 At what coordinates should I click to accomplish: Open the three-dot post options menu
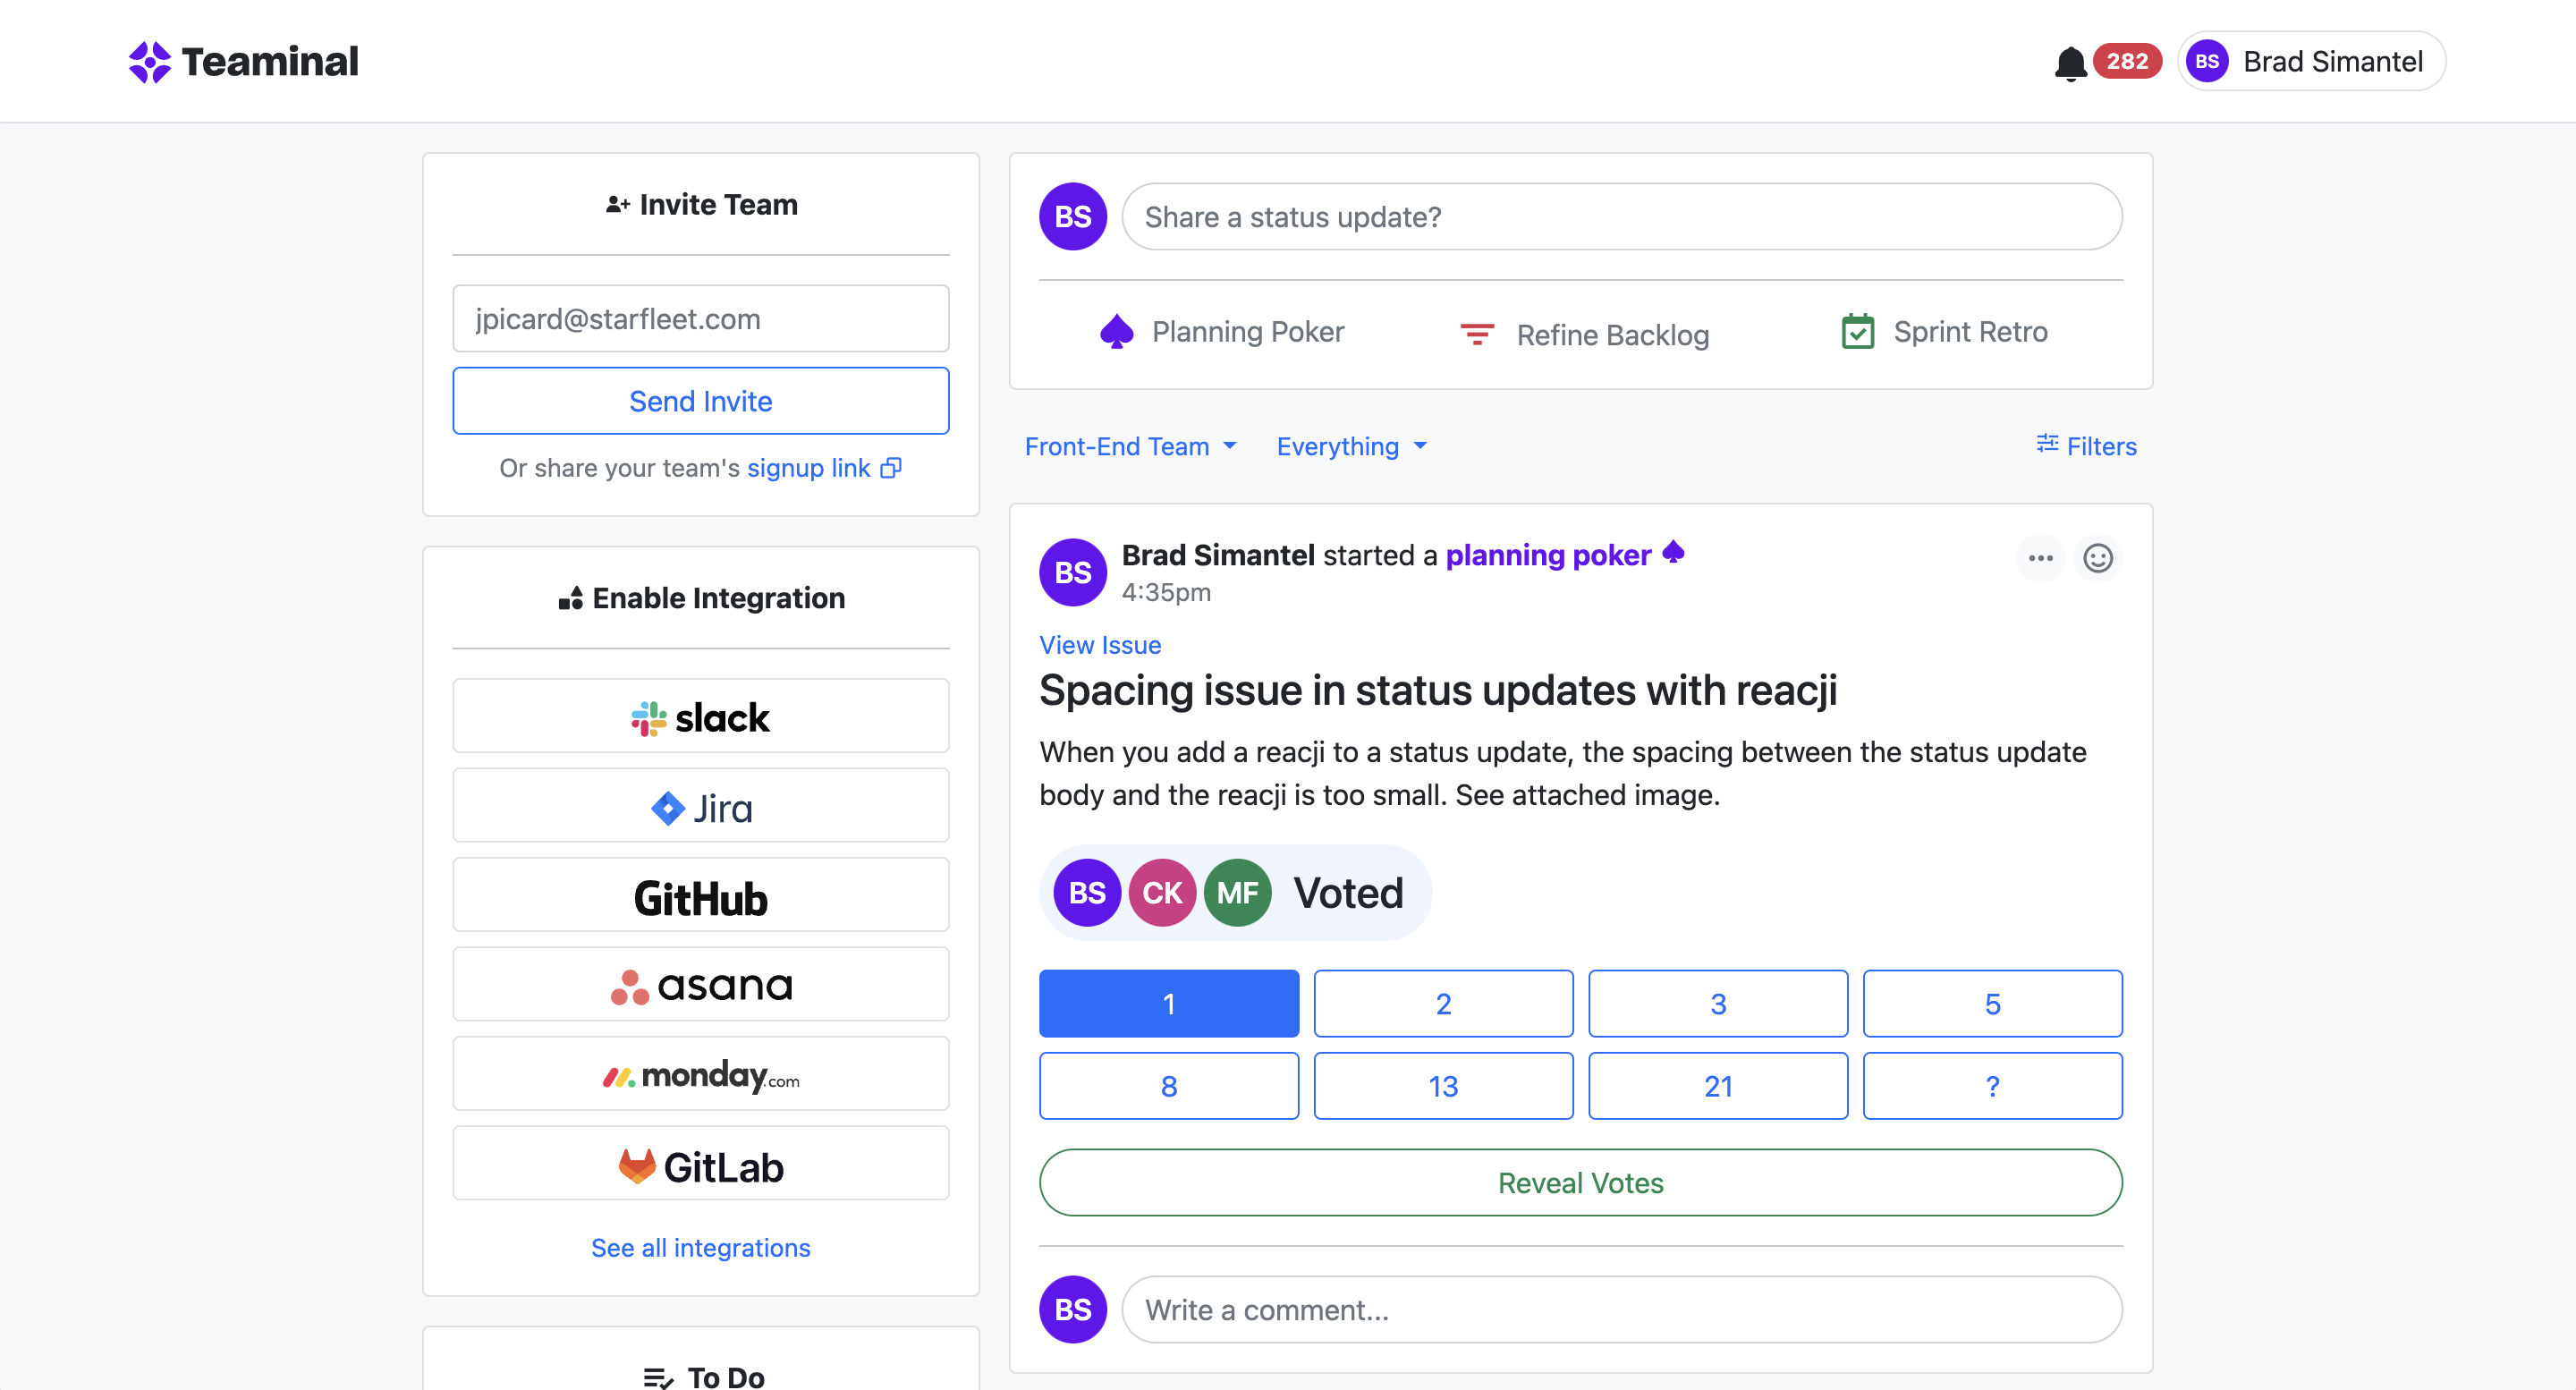pos(2040,558)
